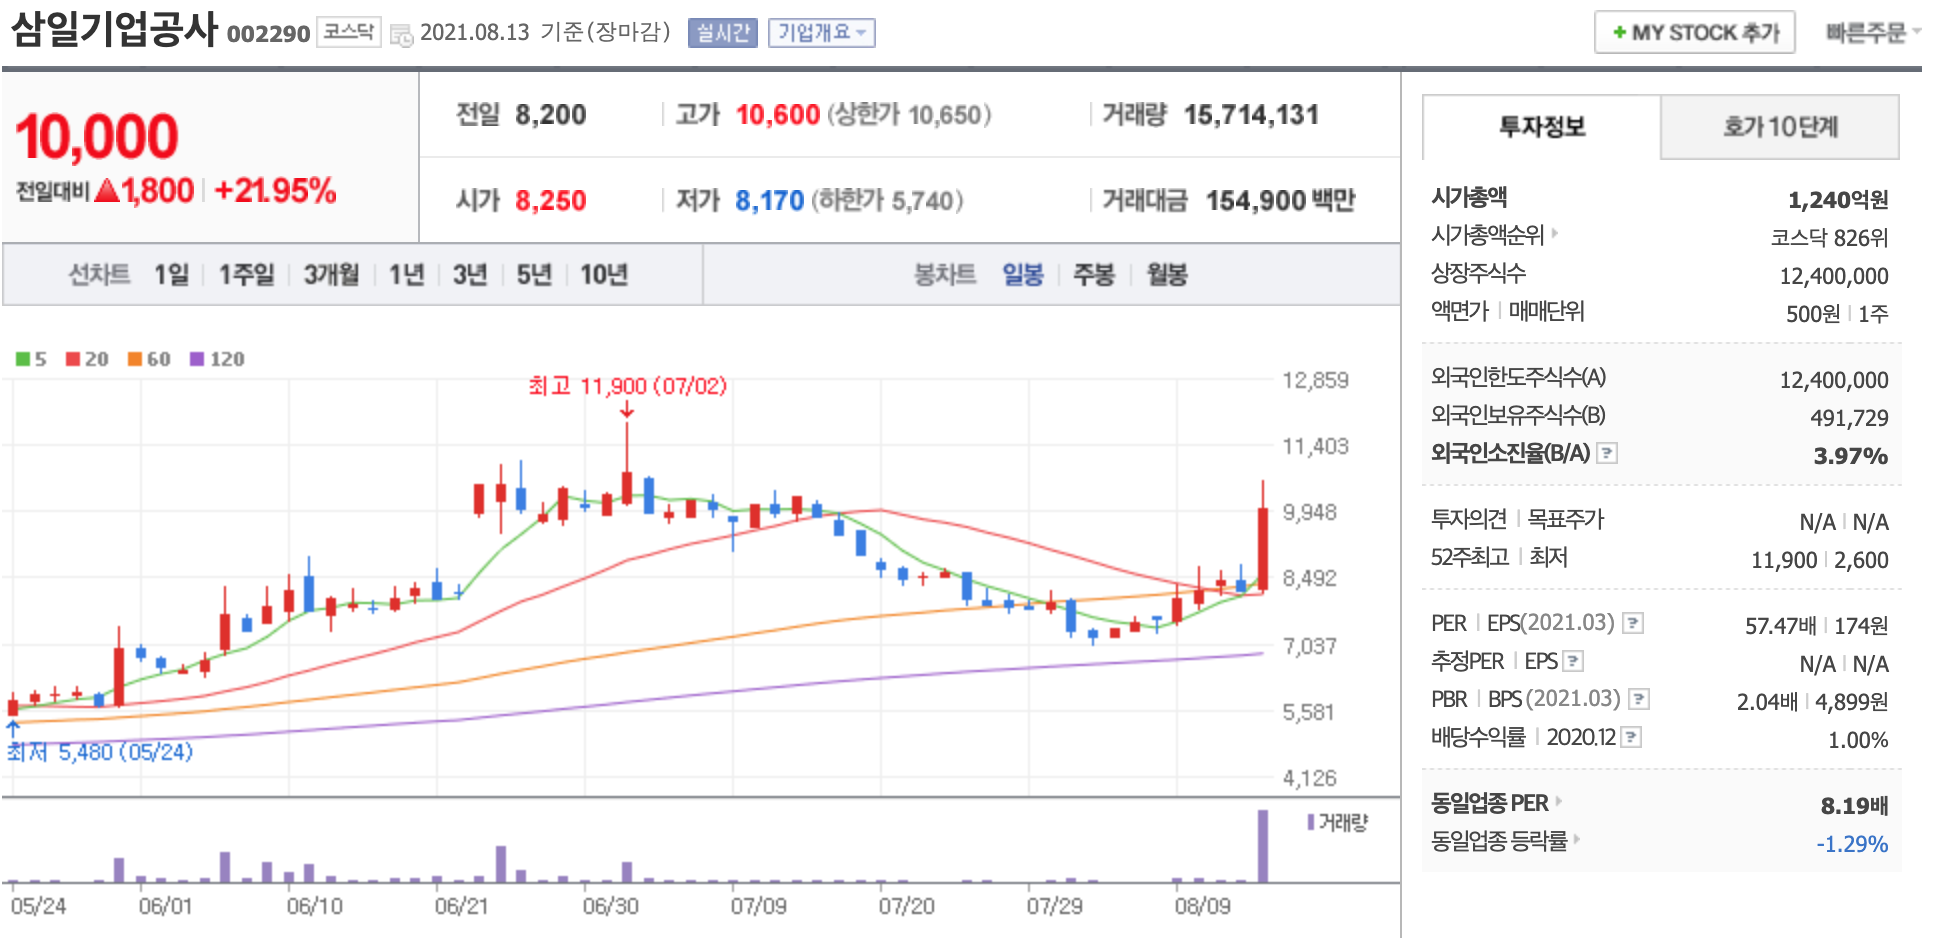Expand the 기업개요 dropdown
Screen dimensions: 1938x938
point(822,33)
